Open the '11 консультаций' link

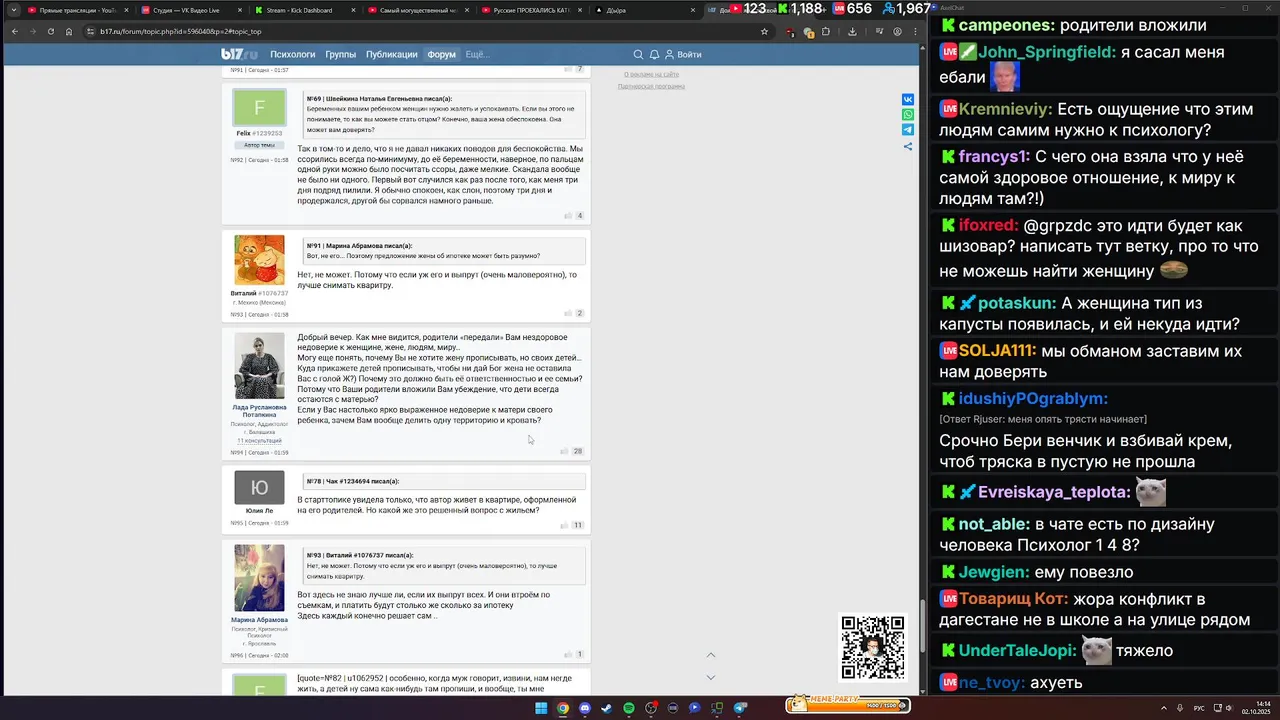[x=259, y=440]
